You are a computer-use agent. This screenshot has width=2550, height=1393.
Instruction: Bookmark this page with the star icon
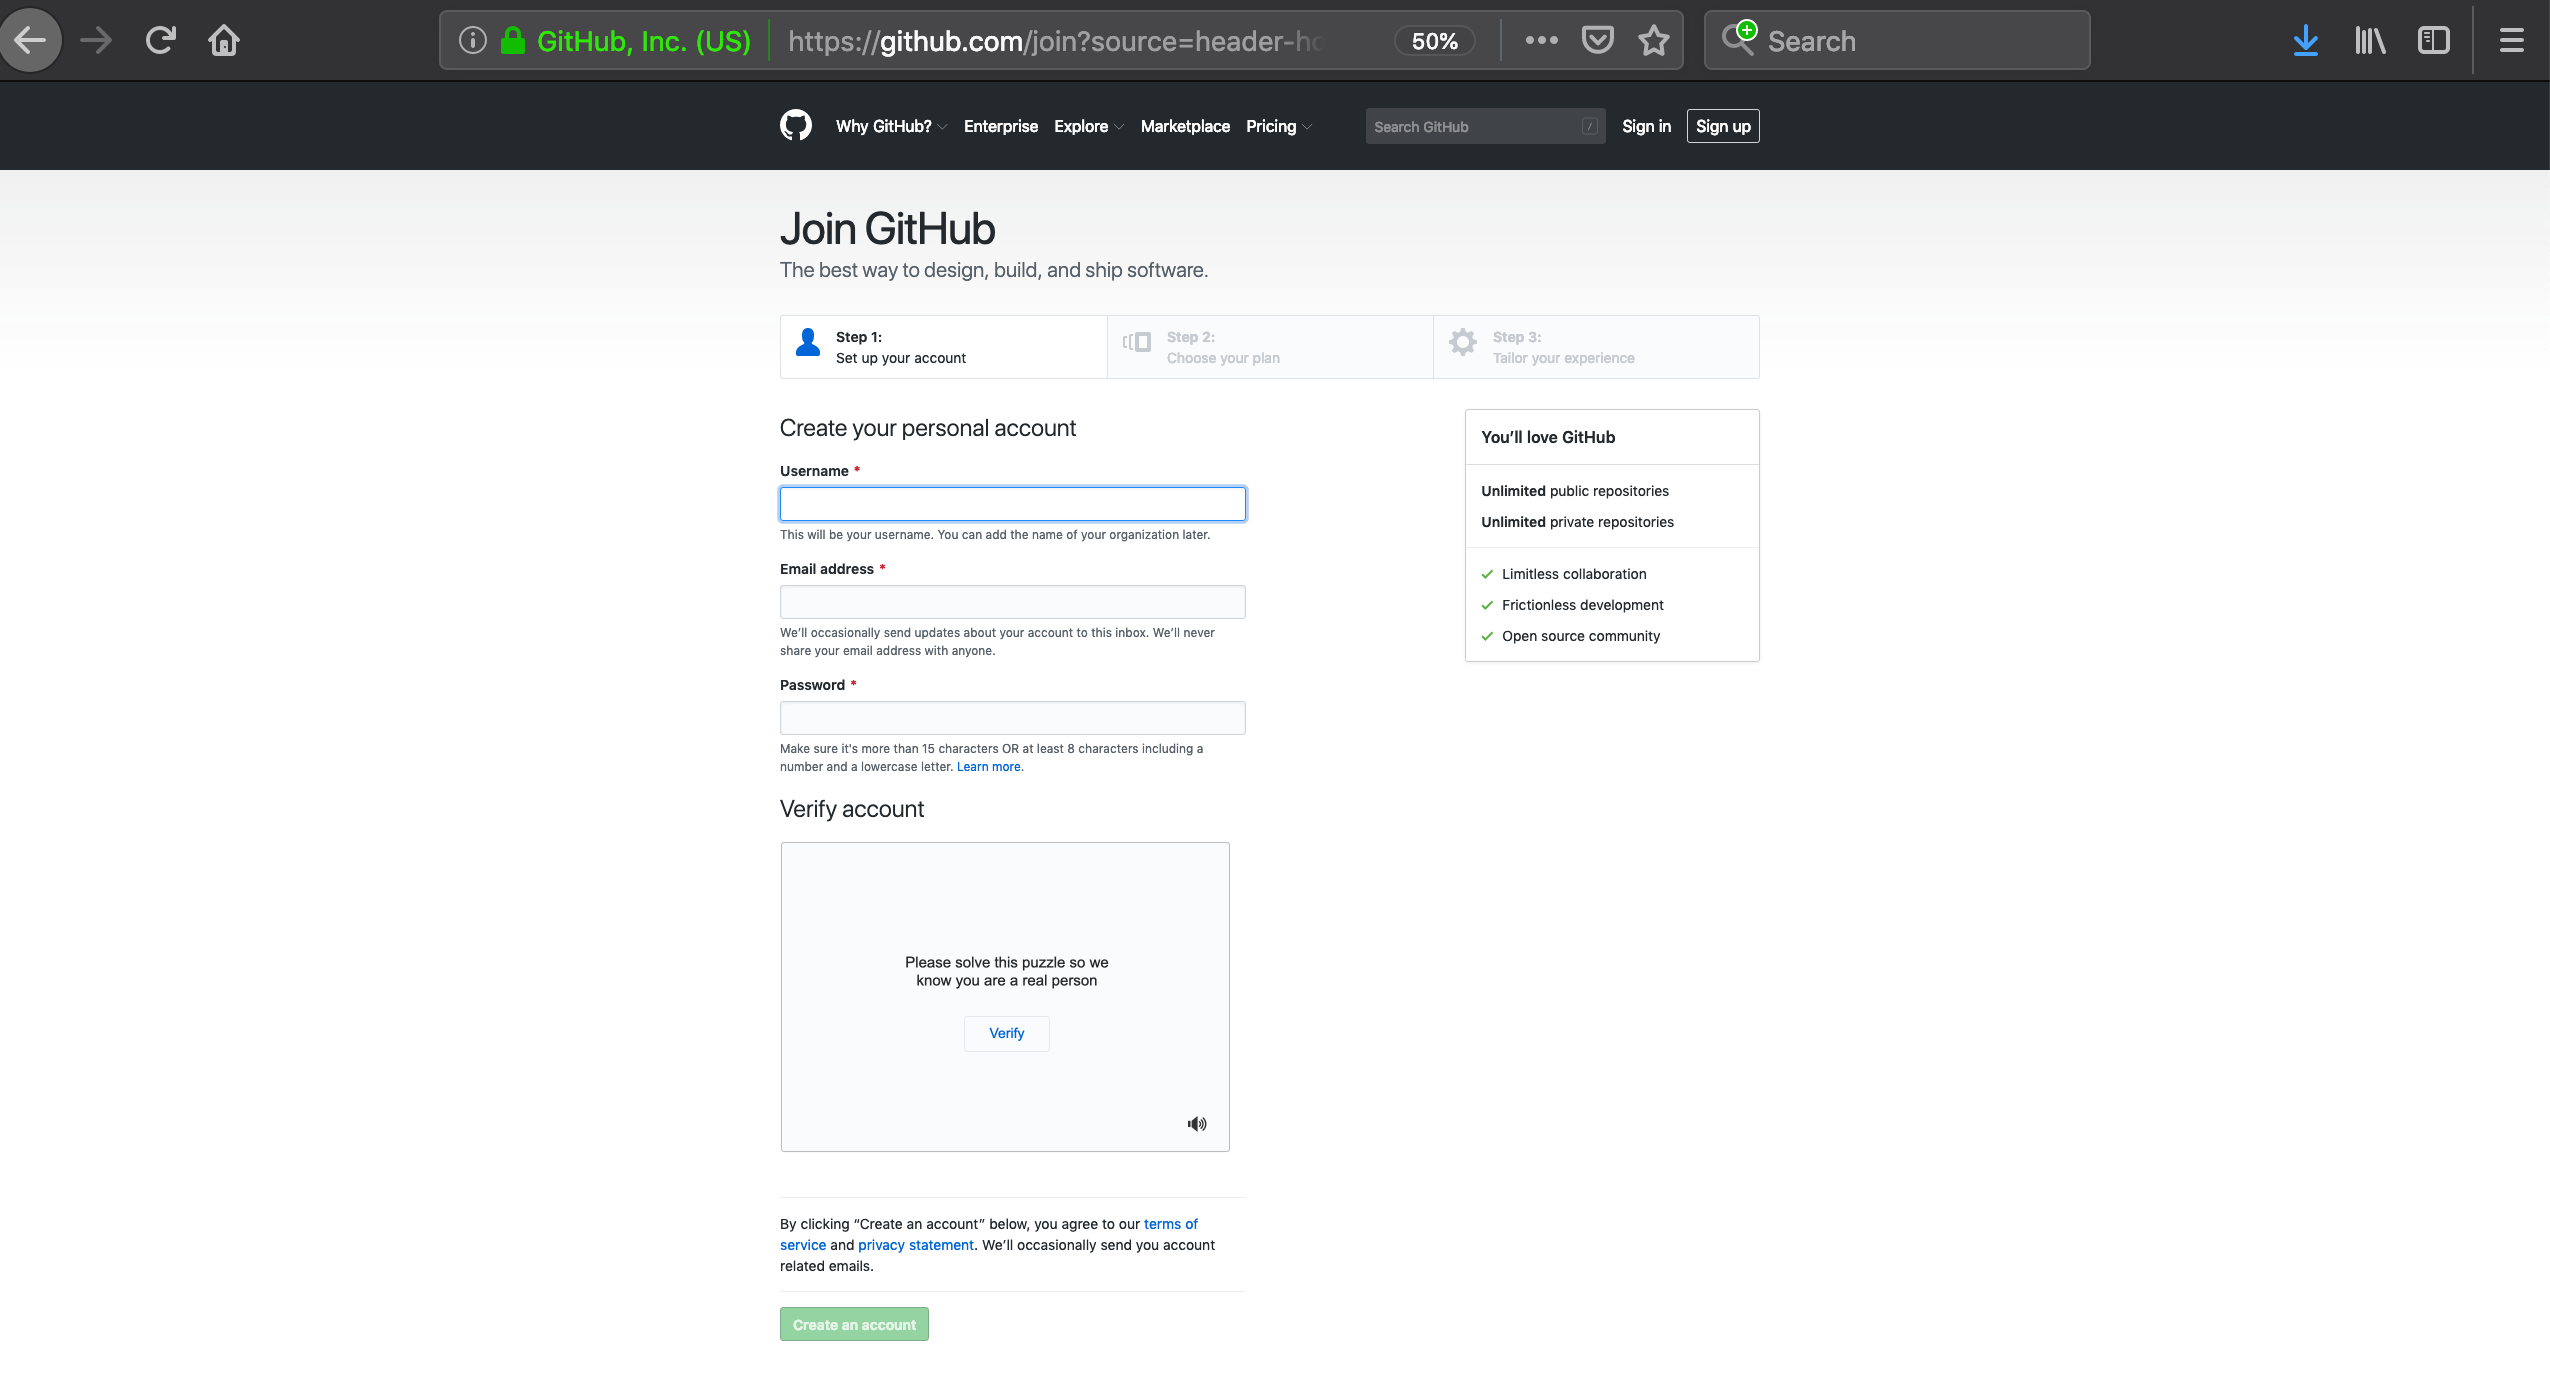[x=1654, y=40]
